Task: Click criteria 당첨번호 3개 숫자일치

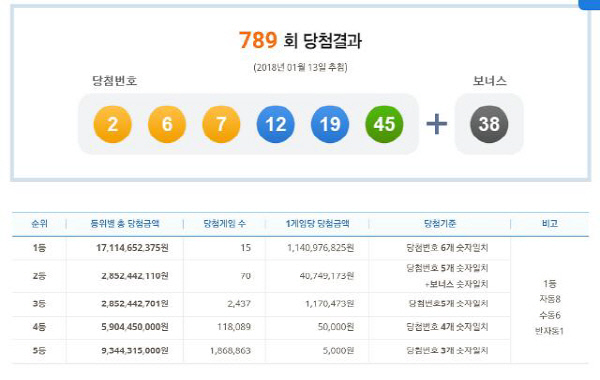Action: click(447, 351)
